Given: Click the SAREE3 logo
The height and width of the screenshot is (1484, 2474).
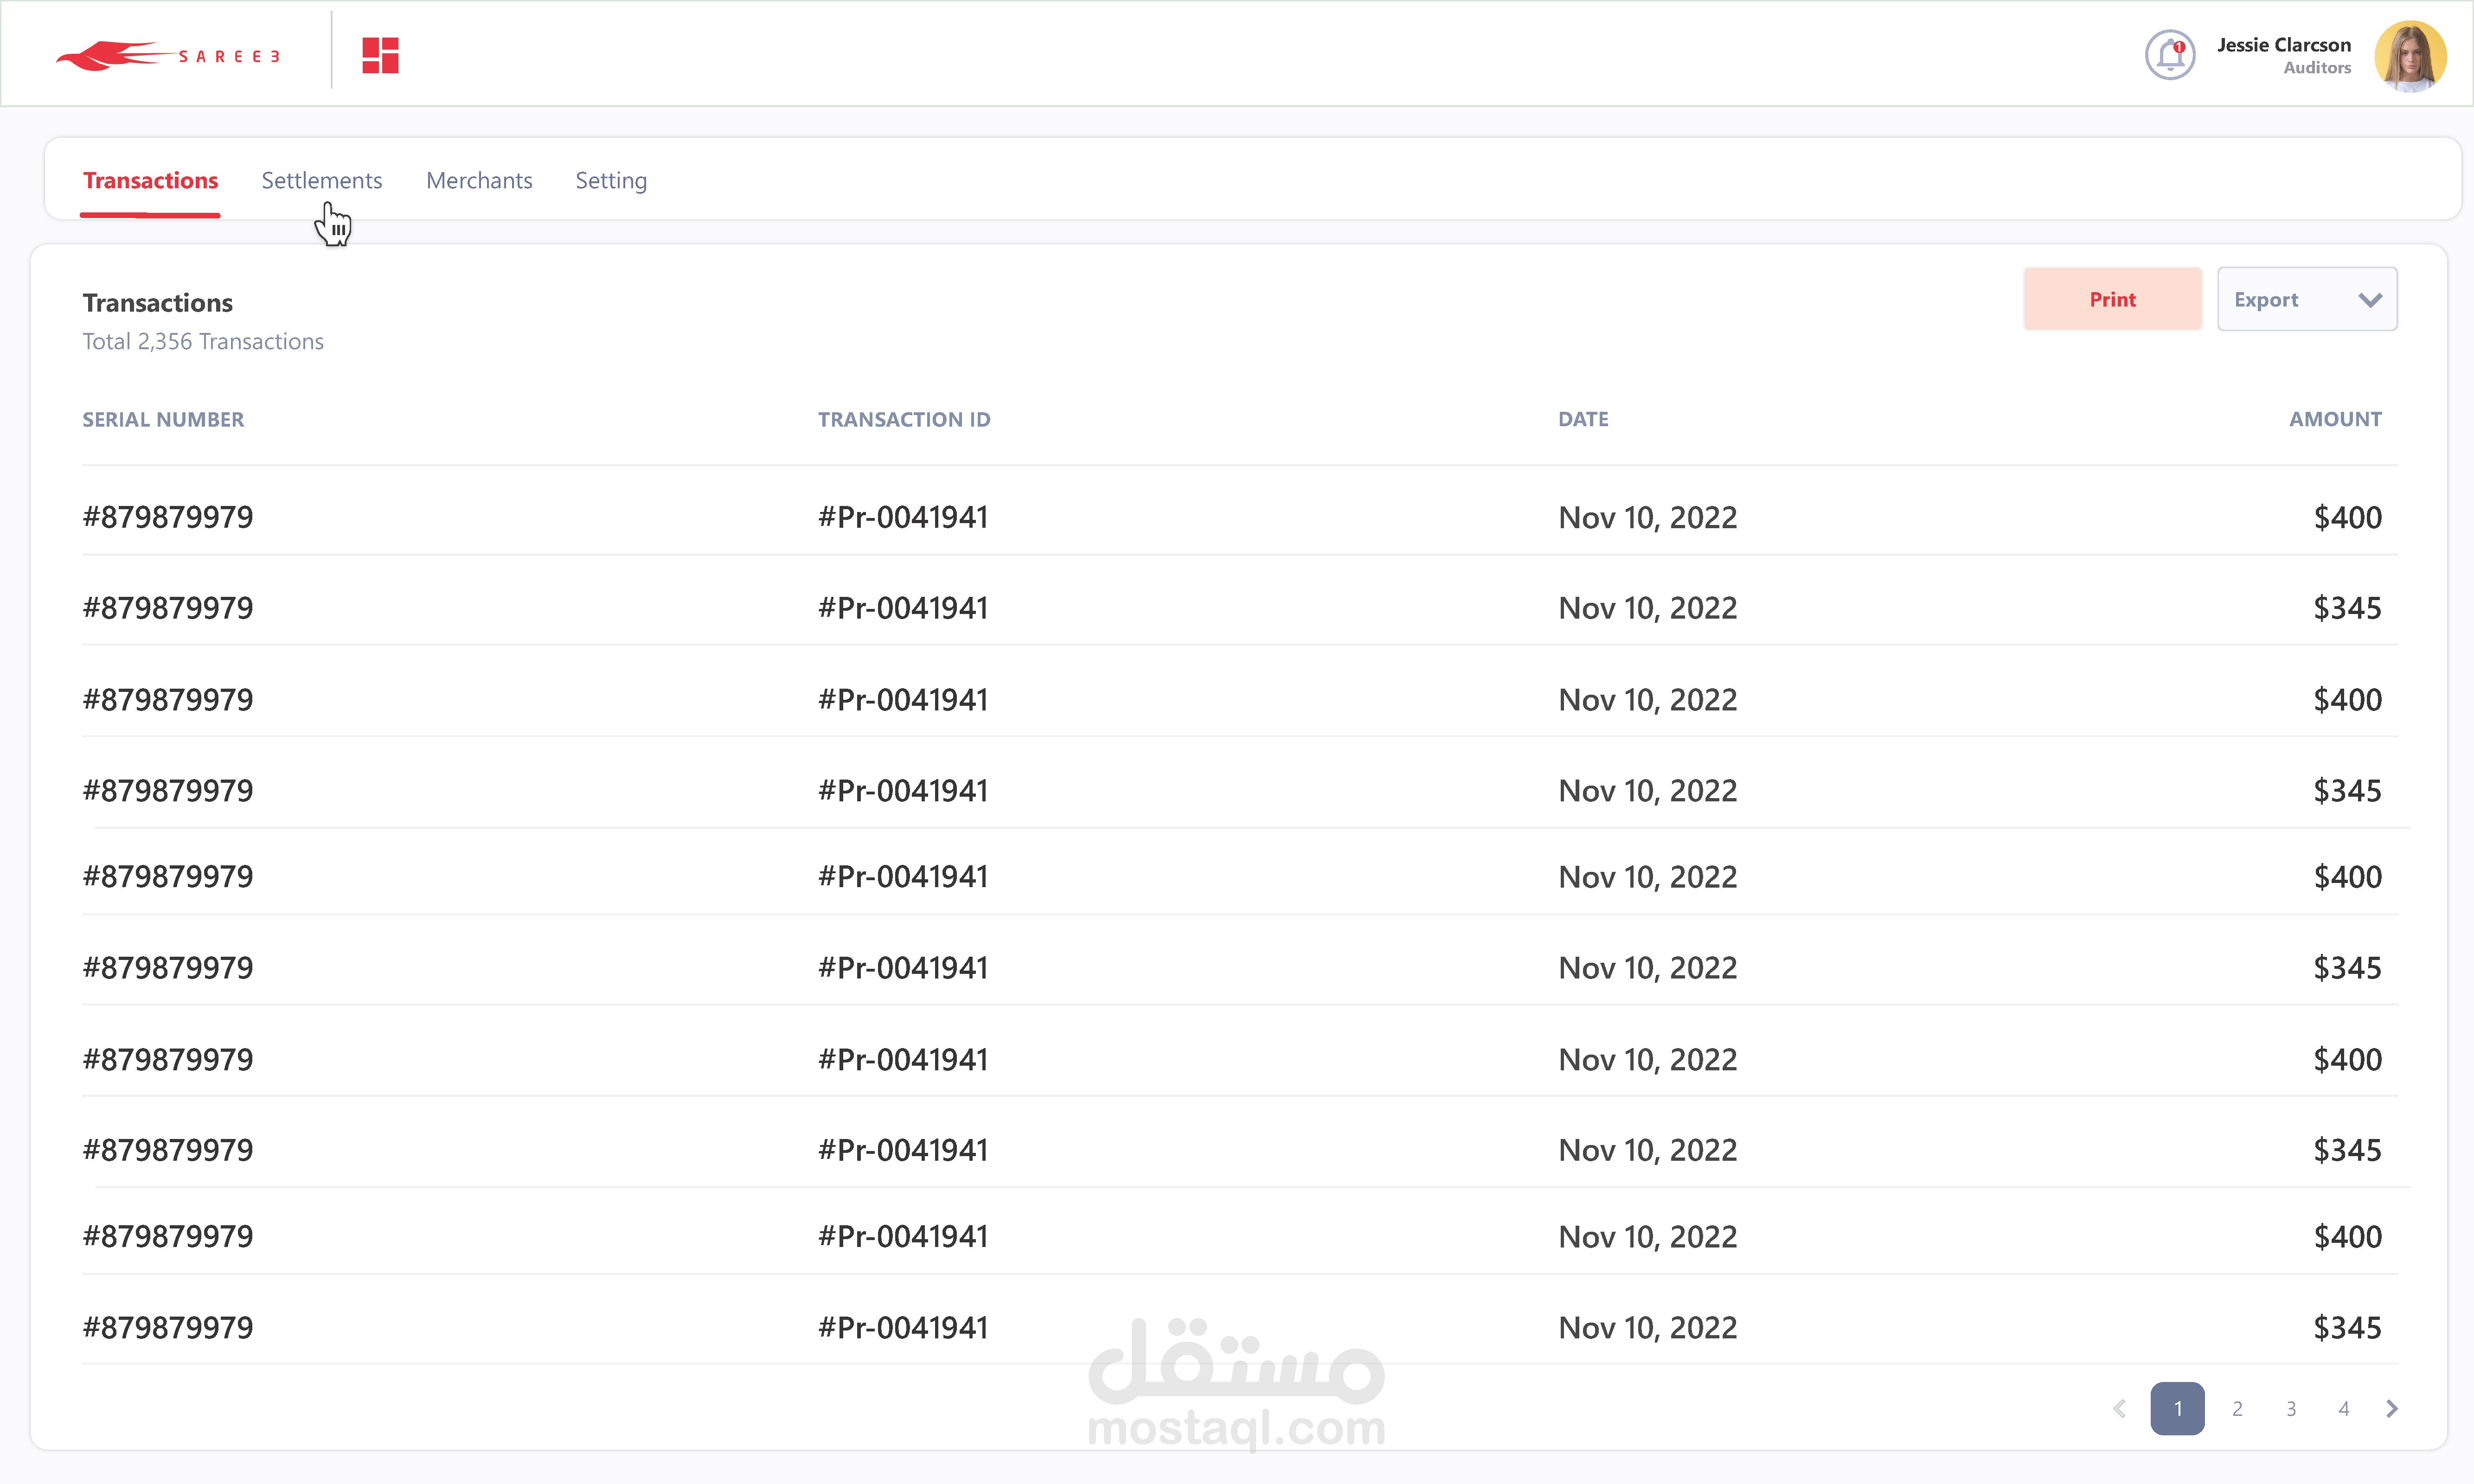Looking at the screenshot, I should pyautogui.click(x=168, y=56).
